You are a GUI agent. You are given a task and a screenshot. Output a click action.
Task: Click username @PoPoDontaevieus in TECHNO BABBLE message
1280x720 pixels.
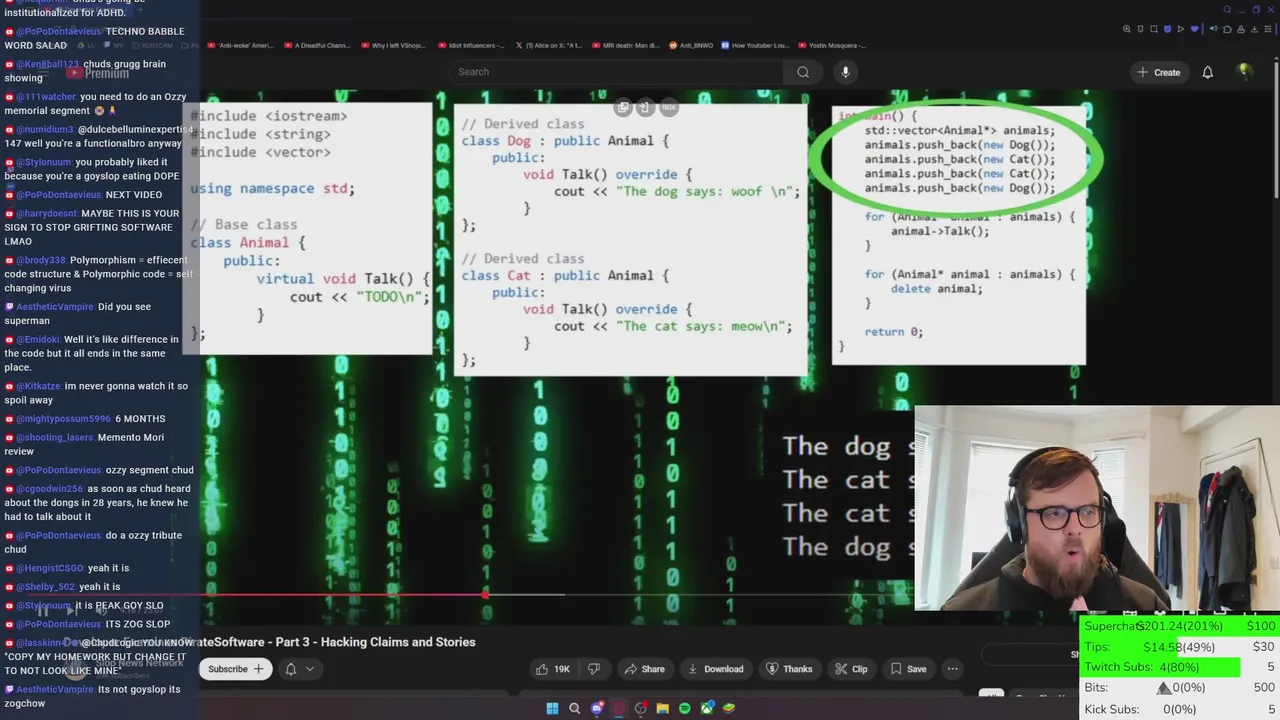[58, 32]
